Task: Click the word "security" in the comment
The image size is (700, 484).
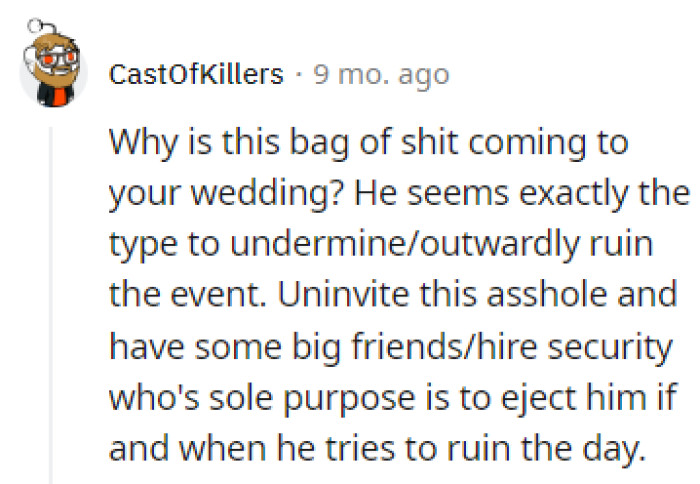Action: point(610,348)
